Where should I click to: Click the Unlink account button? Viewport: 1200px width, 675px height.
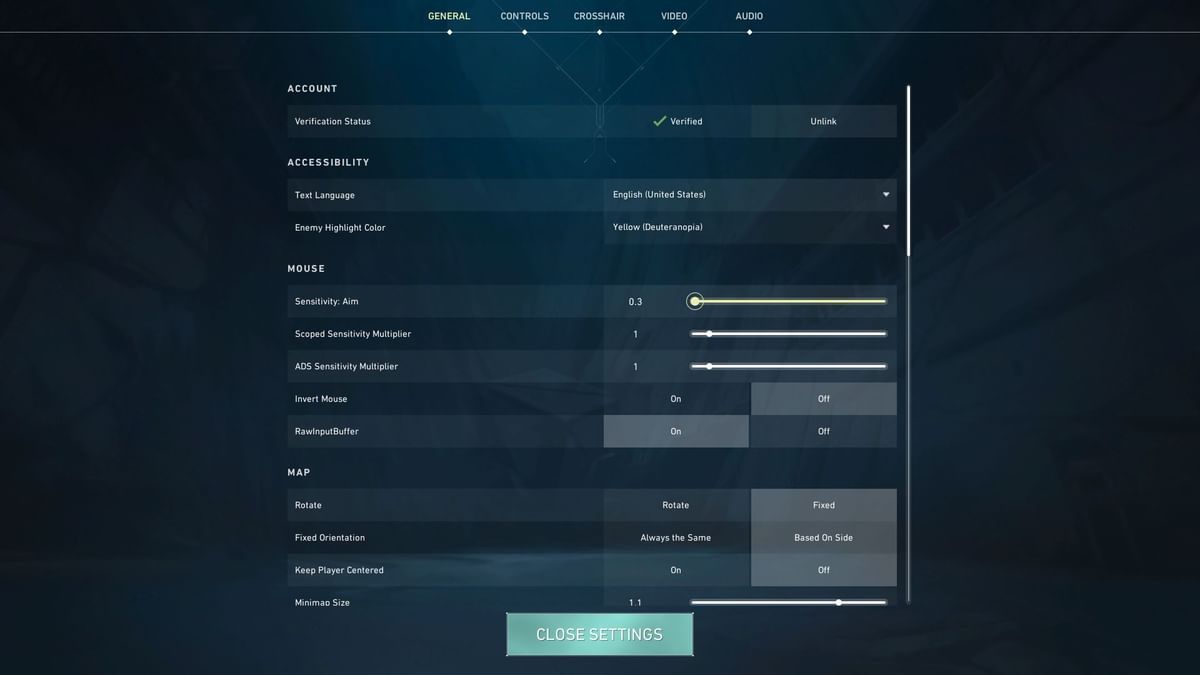(x=823, y=121)
